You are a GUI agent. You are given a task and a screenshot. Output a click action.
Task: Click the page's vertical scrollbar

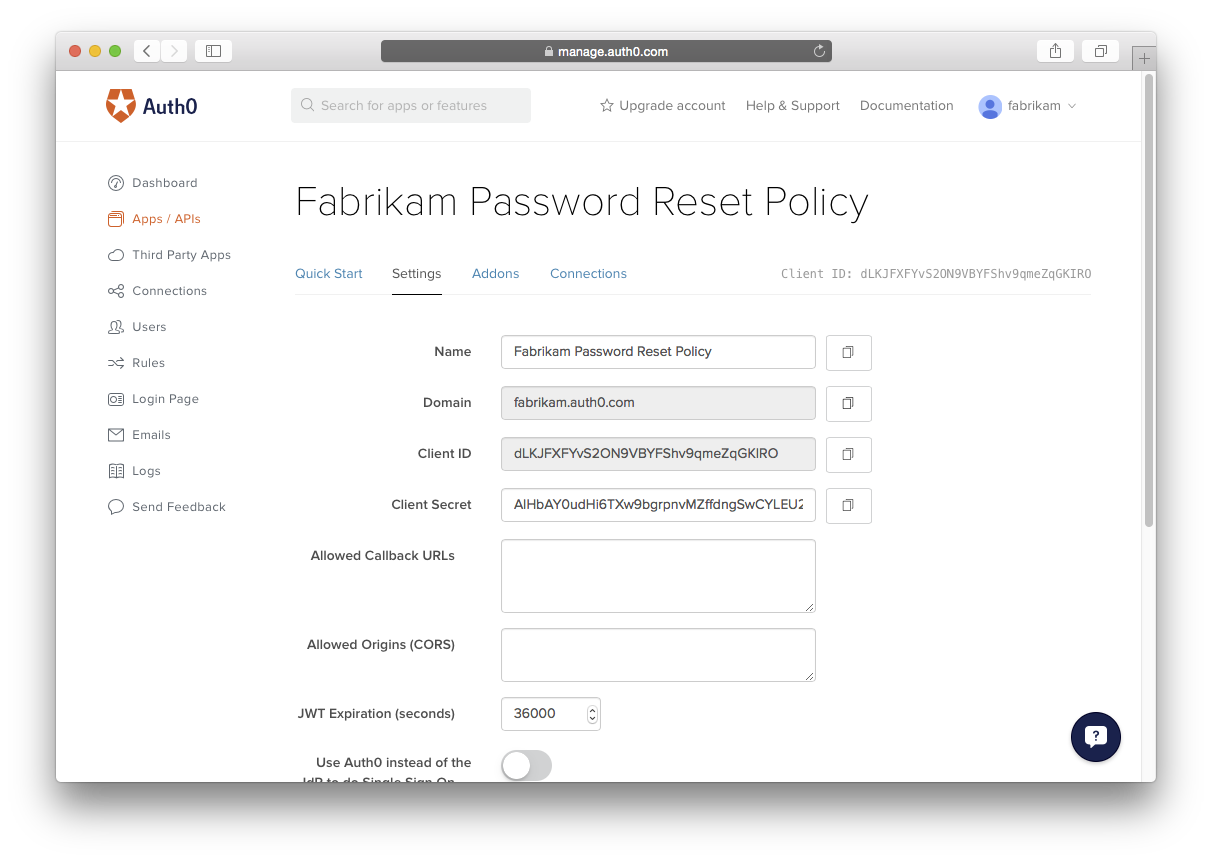[1149, 300]
